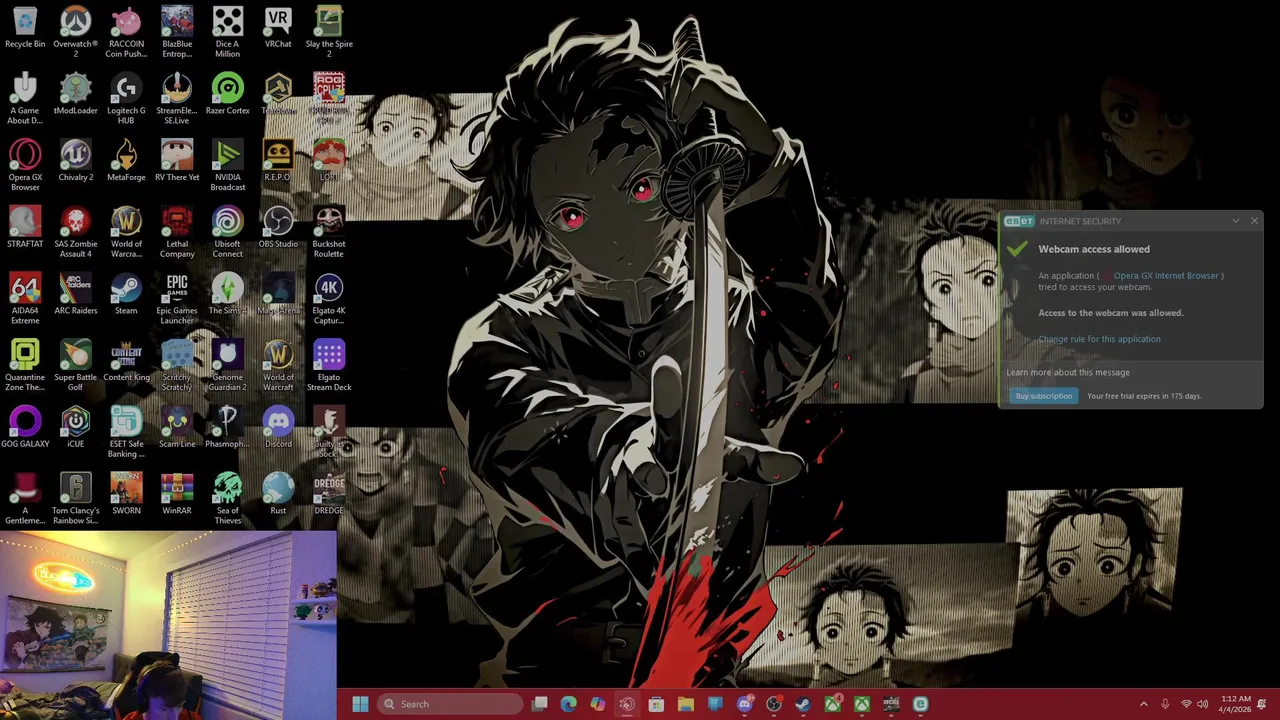
Task: Click the Opera GX Internet Browser link
Action: (1166, 275)
